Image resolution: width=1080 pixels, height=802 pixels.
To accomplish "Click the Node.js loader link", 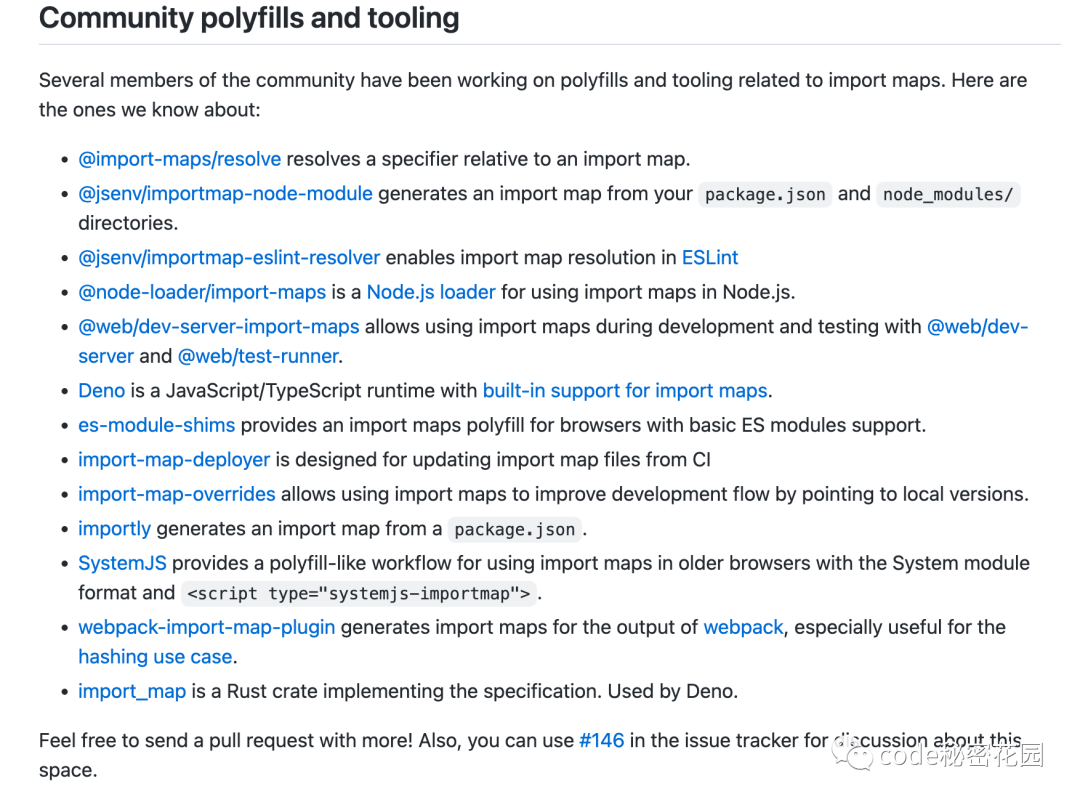I will pos(431,292).
